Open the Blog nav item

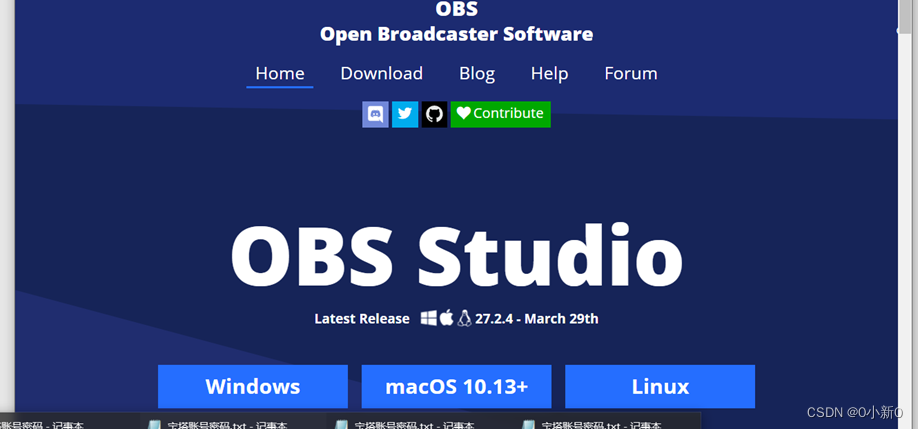click(477, 74)
